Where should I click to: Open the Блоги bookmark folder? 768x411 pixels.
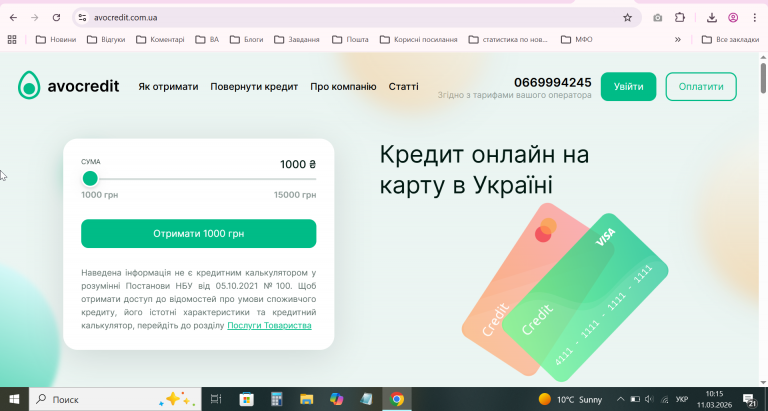246,40
